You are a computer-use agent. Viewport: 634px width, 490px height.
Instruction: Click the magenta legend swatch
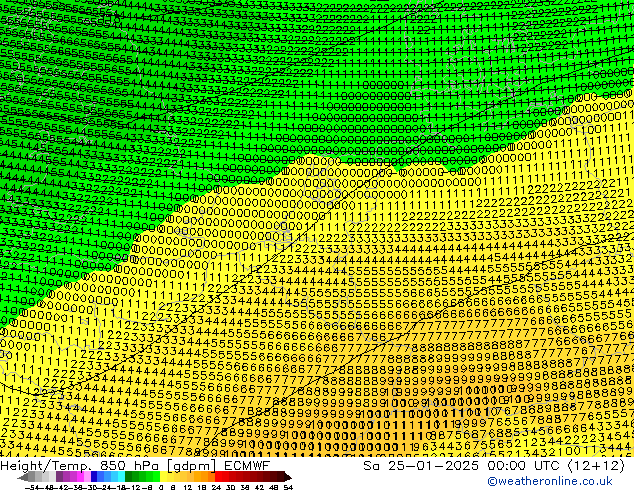(x=80, y=477)
